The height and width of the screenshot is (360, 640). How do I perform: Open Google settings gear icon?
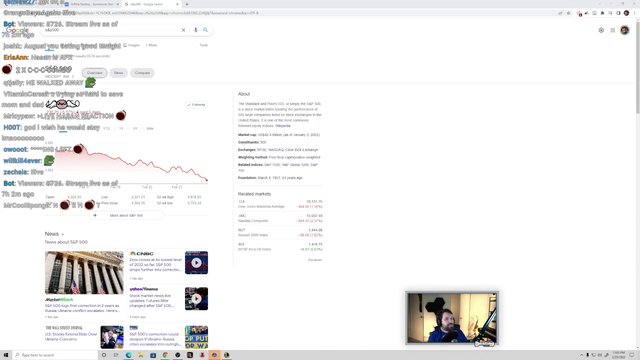(x=601, y=30)
